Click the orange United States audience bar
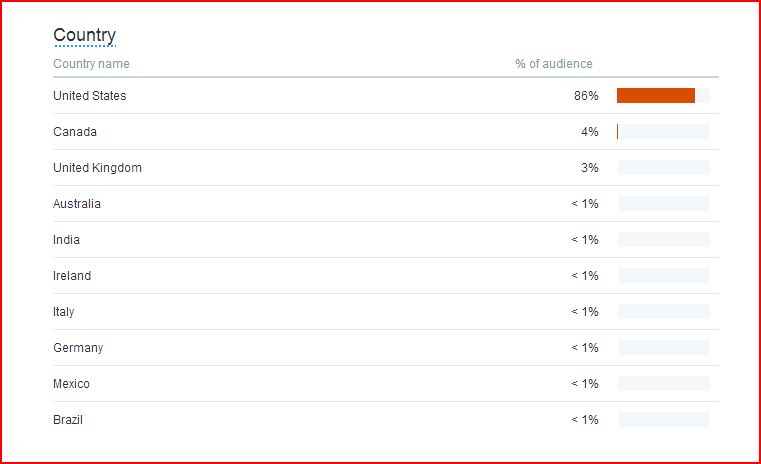Viewport: 761px width, 464px height. tap(656, 96)
